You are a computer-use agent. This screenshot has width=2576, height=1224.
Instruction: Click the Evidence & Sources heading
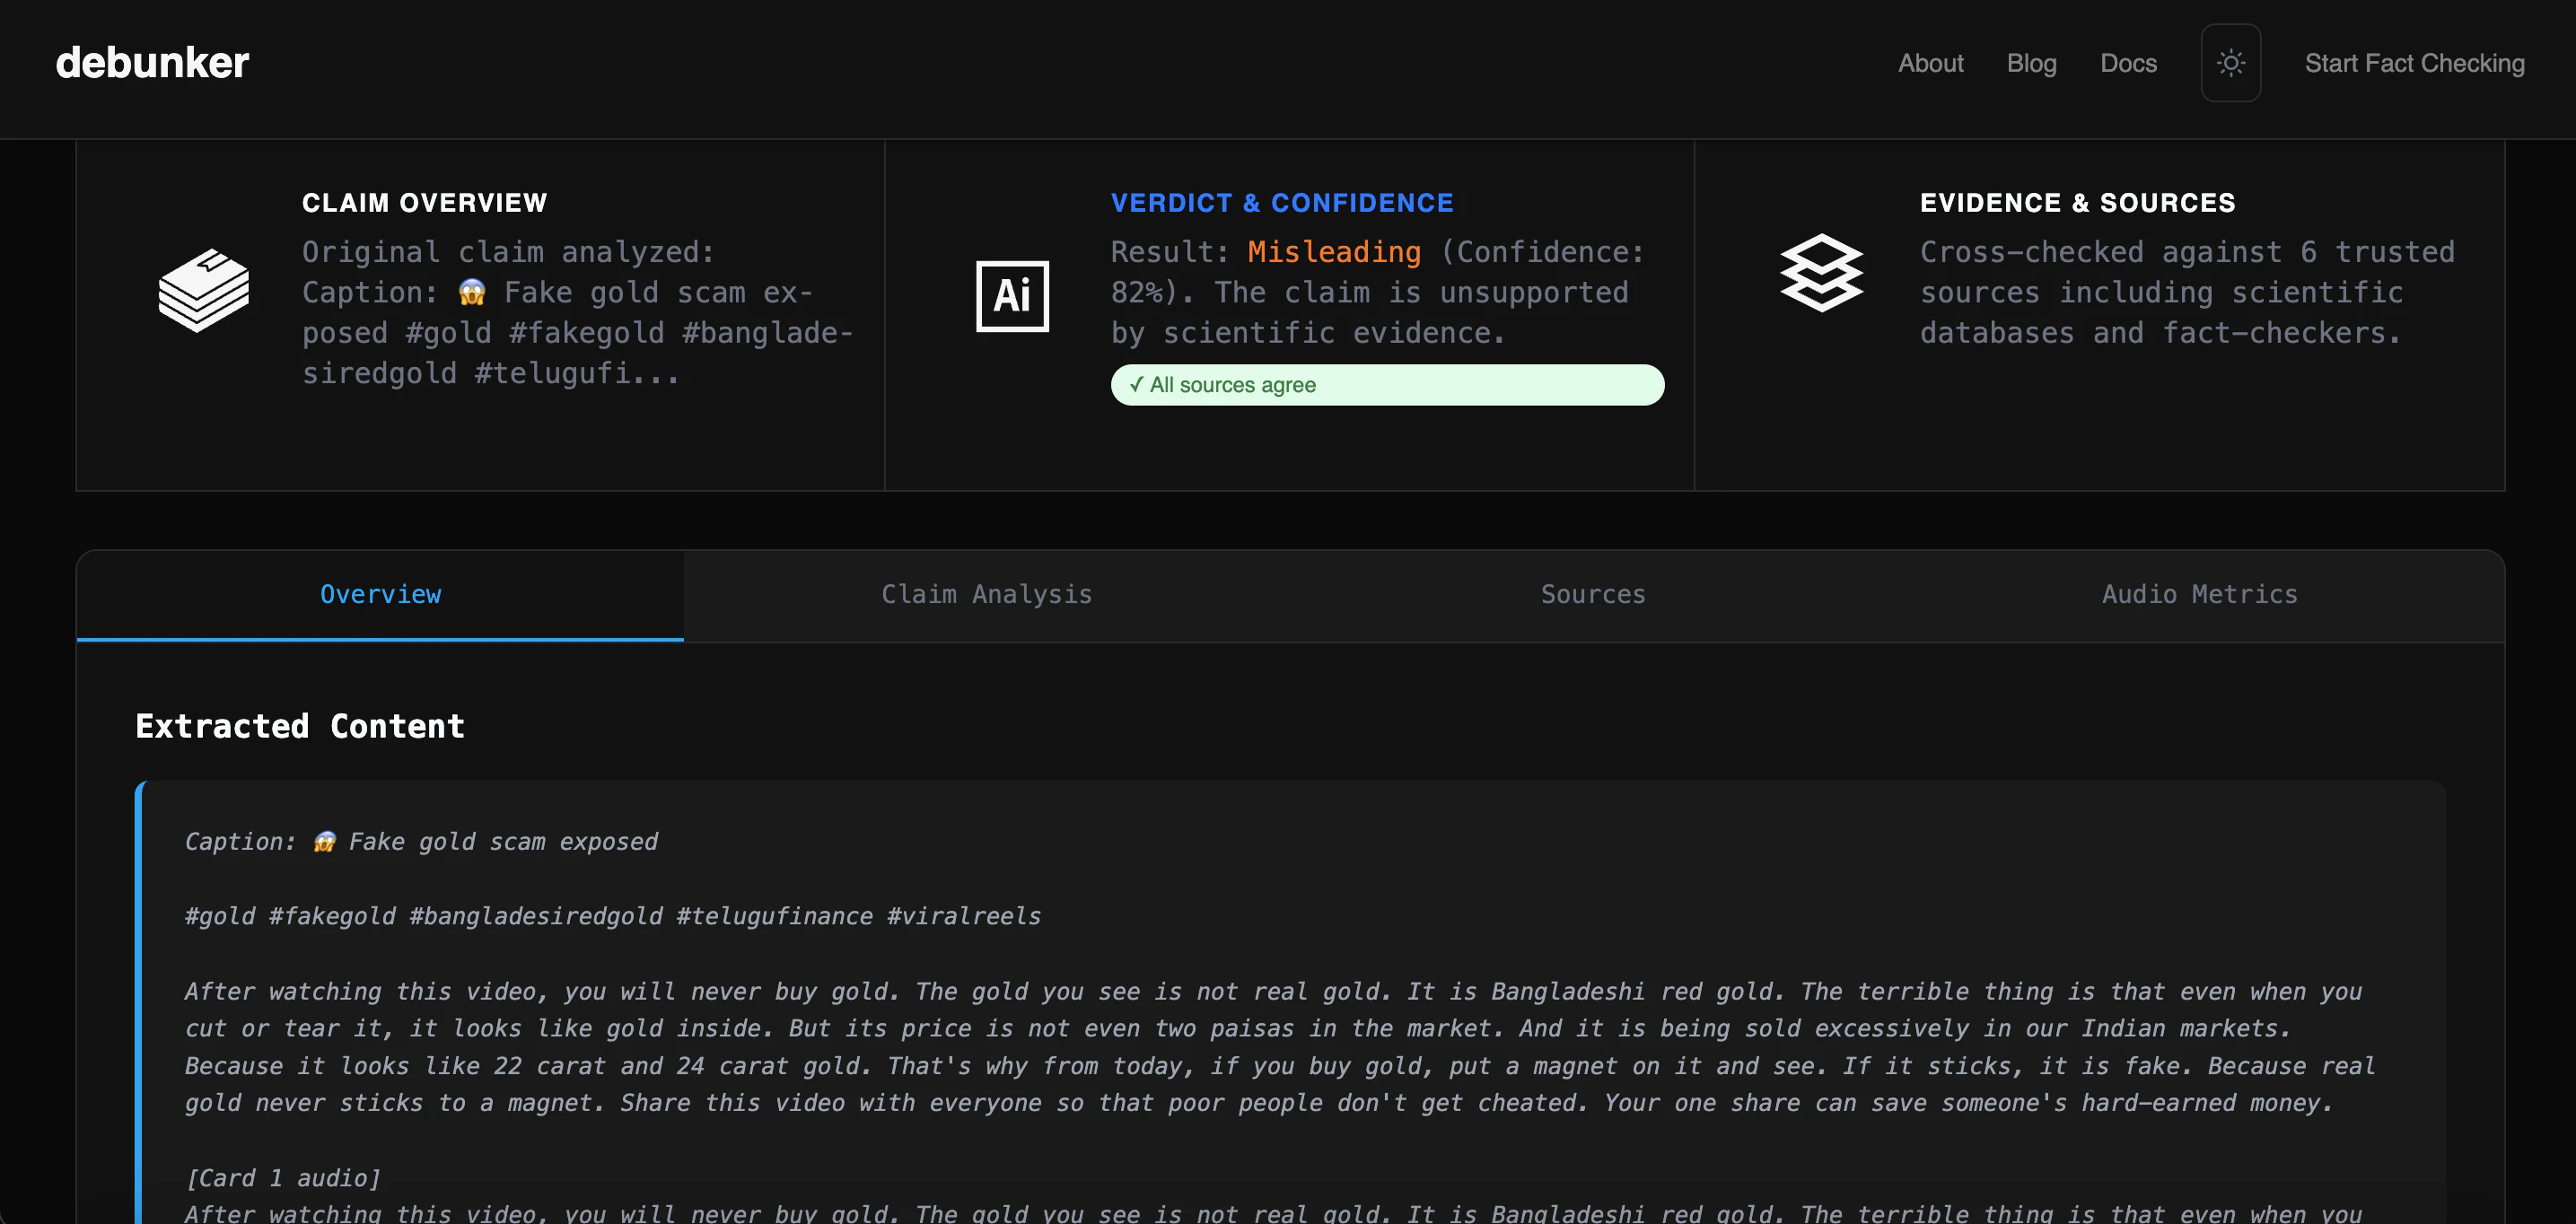[2077, 203]
